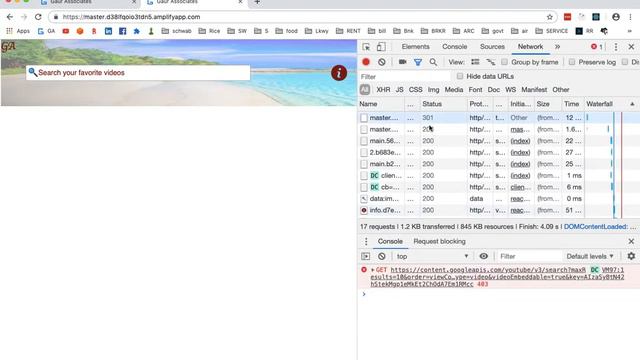The image size is (640, 360).
Task: Click the red extension icon in the toolbar
Action: (567, 17)
